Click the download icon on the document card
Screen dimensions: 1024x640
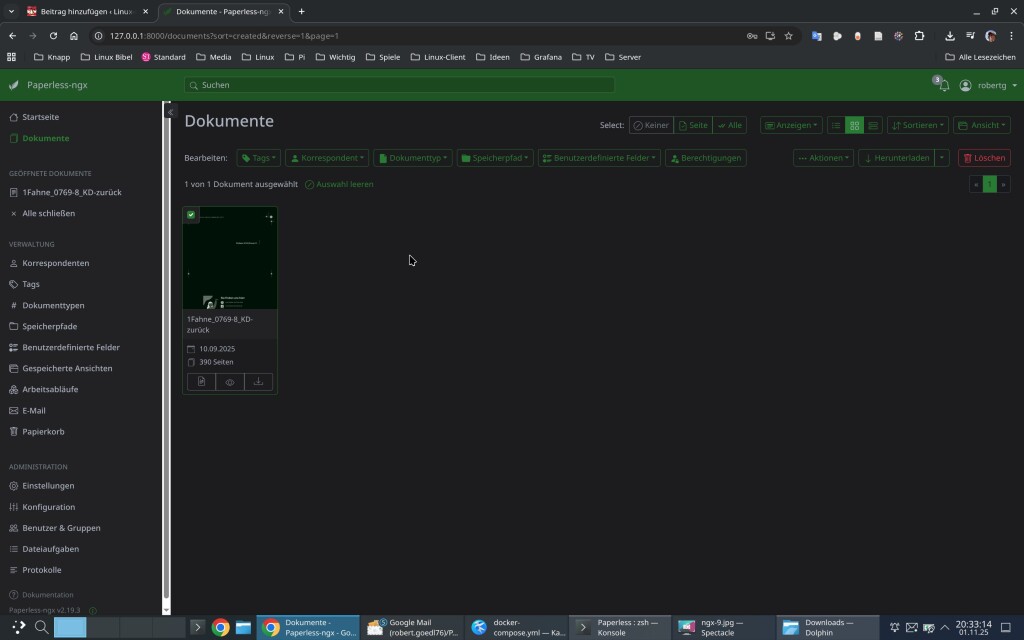click(x=258, y=382)
